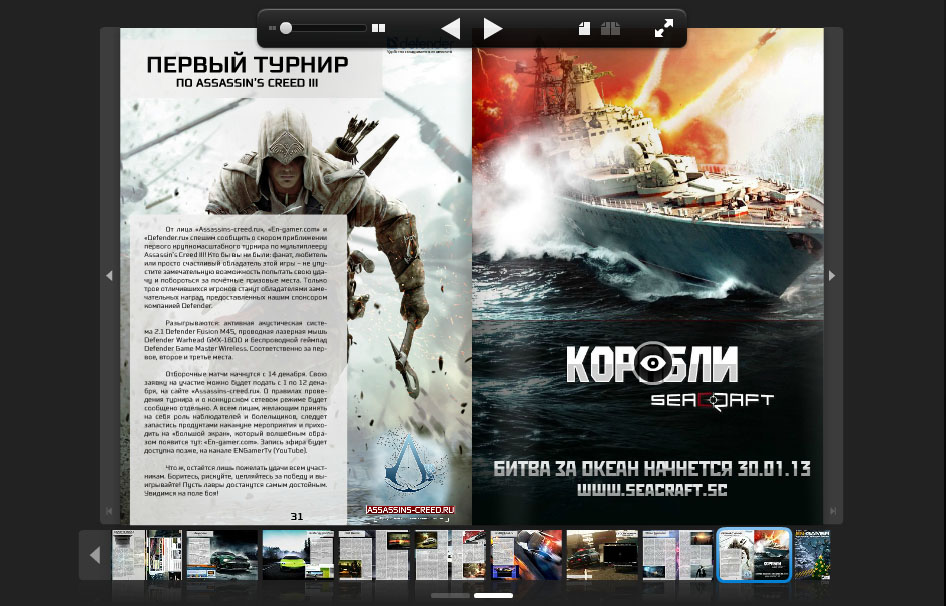Open the ASSASSINS-CREED.RU link
This screenshot has height=606, width=946.
pyautogui.click(x=410, y=510)
